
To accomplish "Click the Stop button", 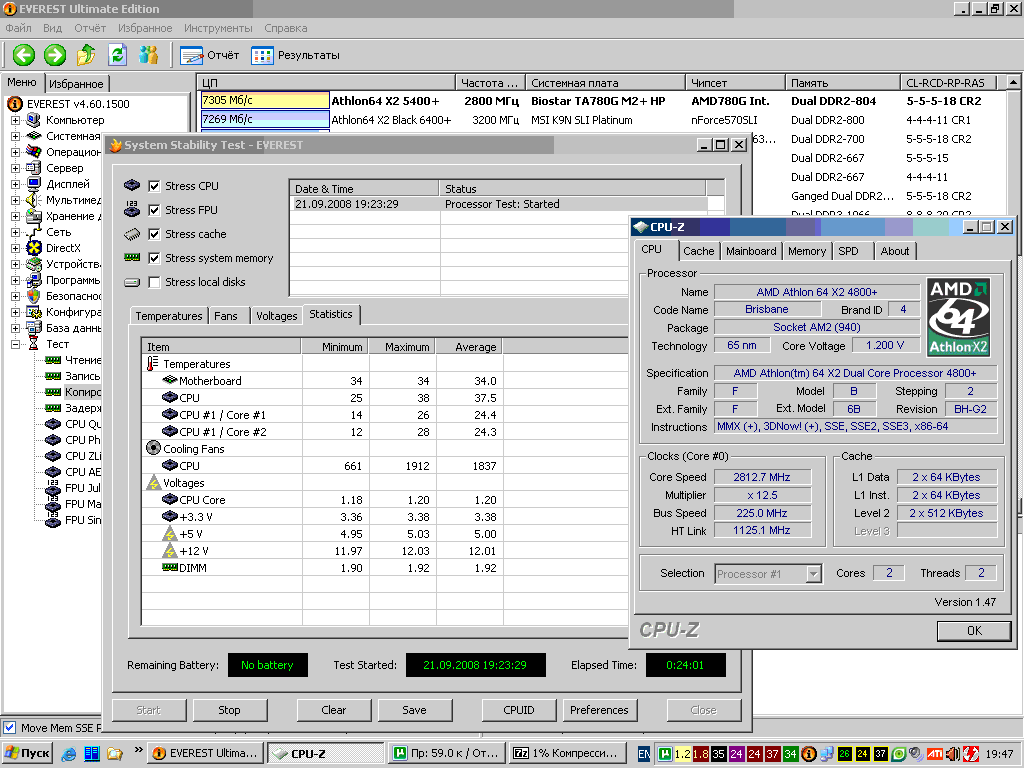I will (x=229, y=710).
